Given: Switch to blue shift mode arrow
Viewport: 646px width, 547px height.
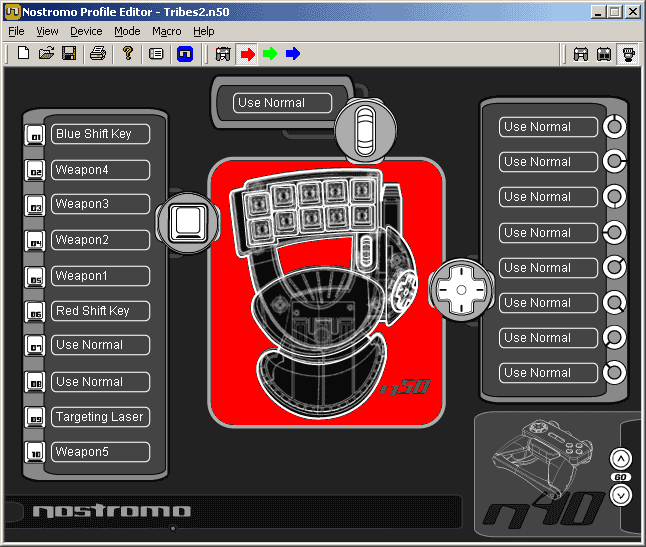Looking at the screenshot, I should [293, 54].
